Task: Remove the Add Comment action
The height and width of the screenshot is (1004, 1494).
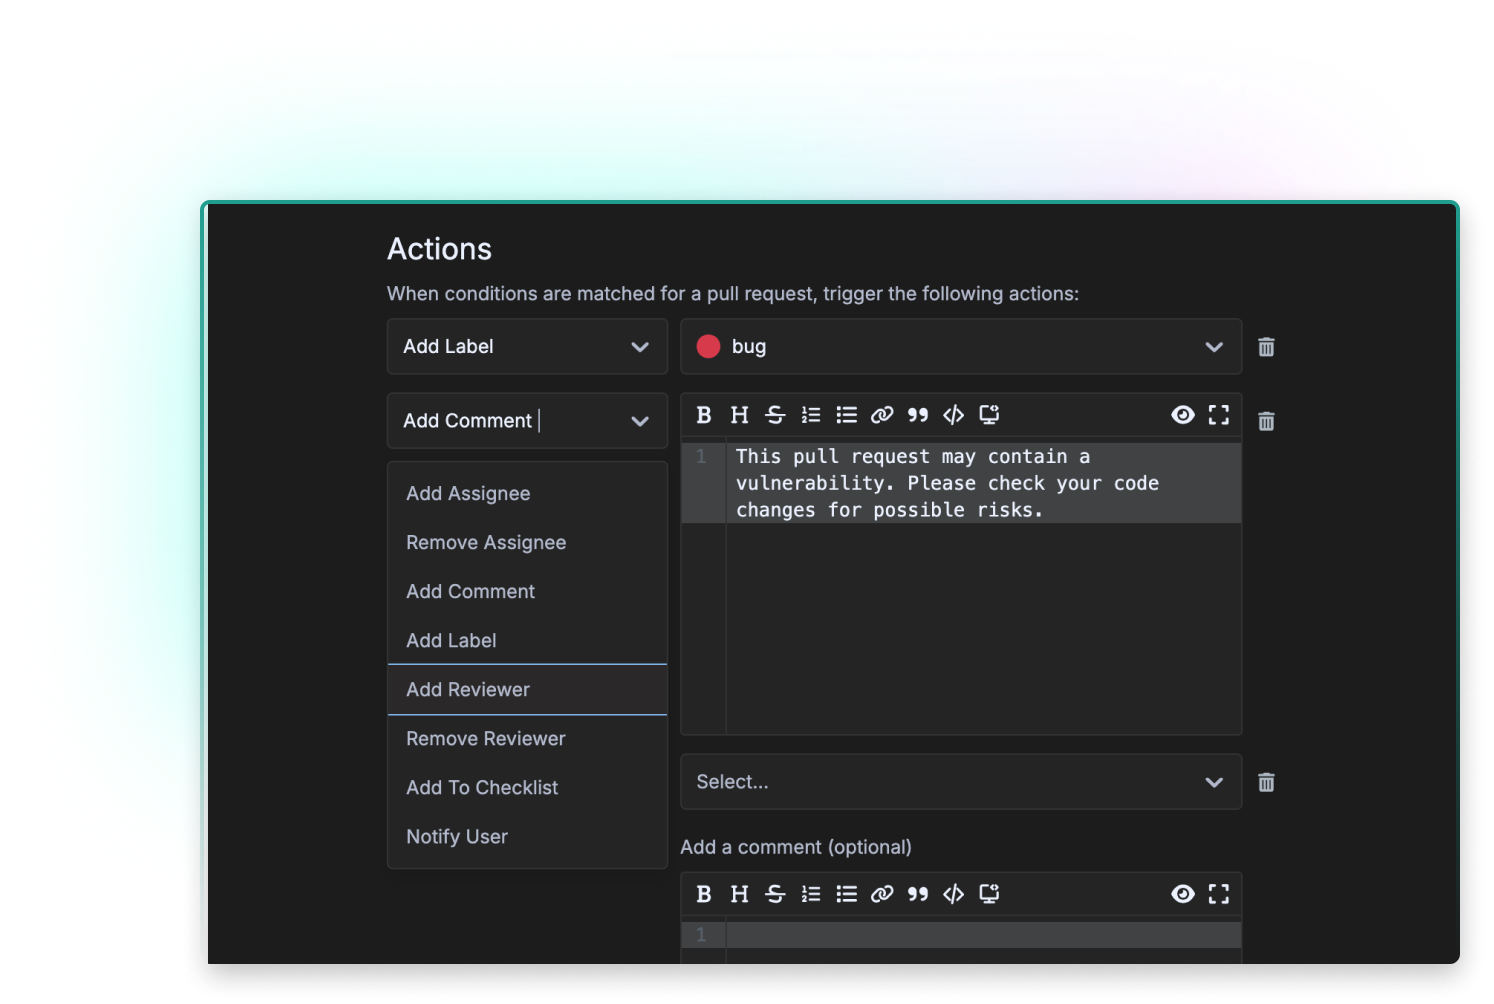Action: tap(1266, 421)
